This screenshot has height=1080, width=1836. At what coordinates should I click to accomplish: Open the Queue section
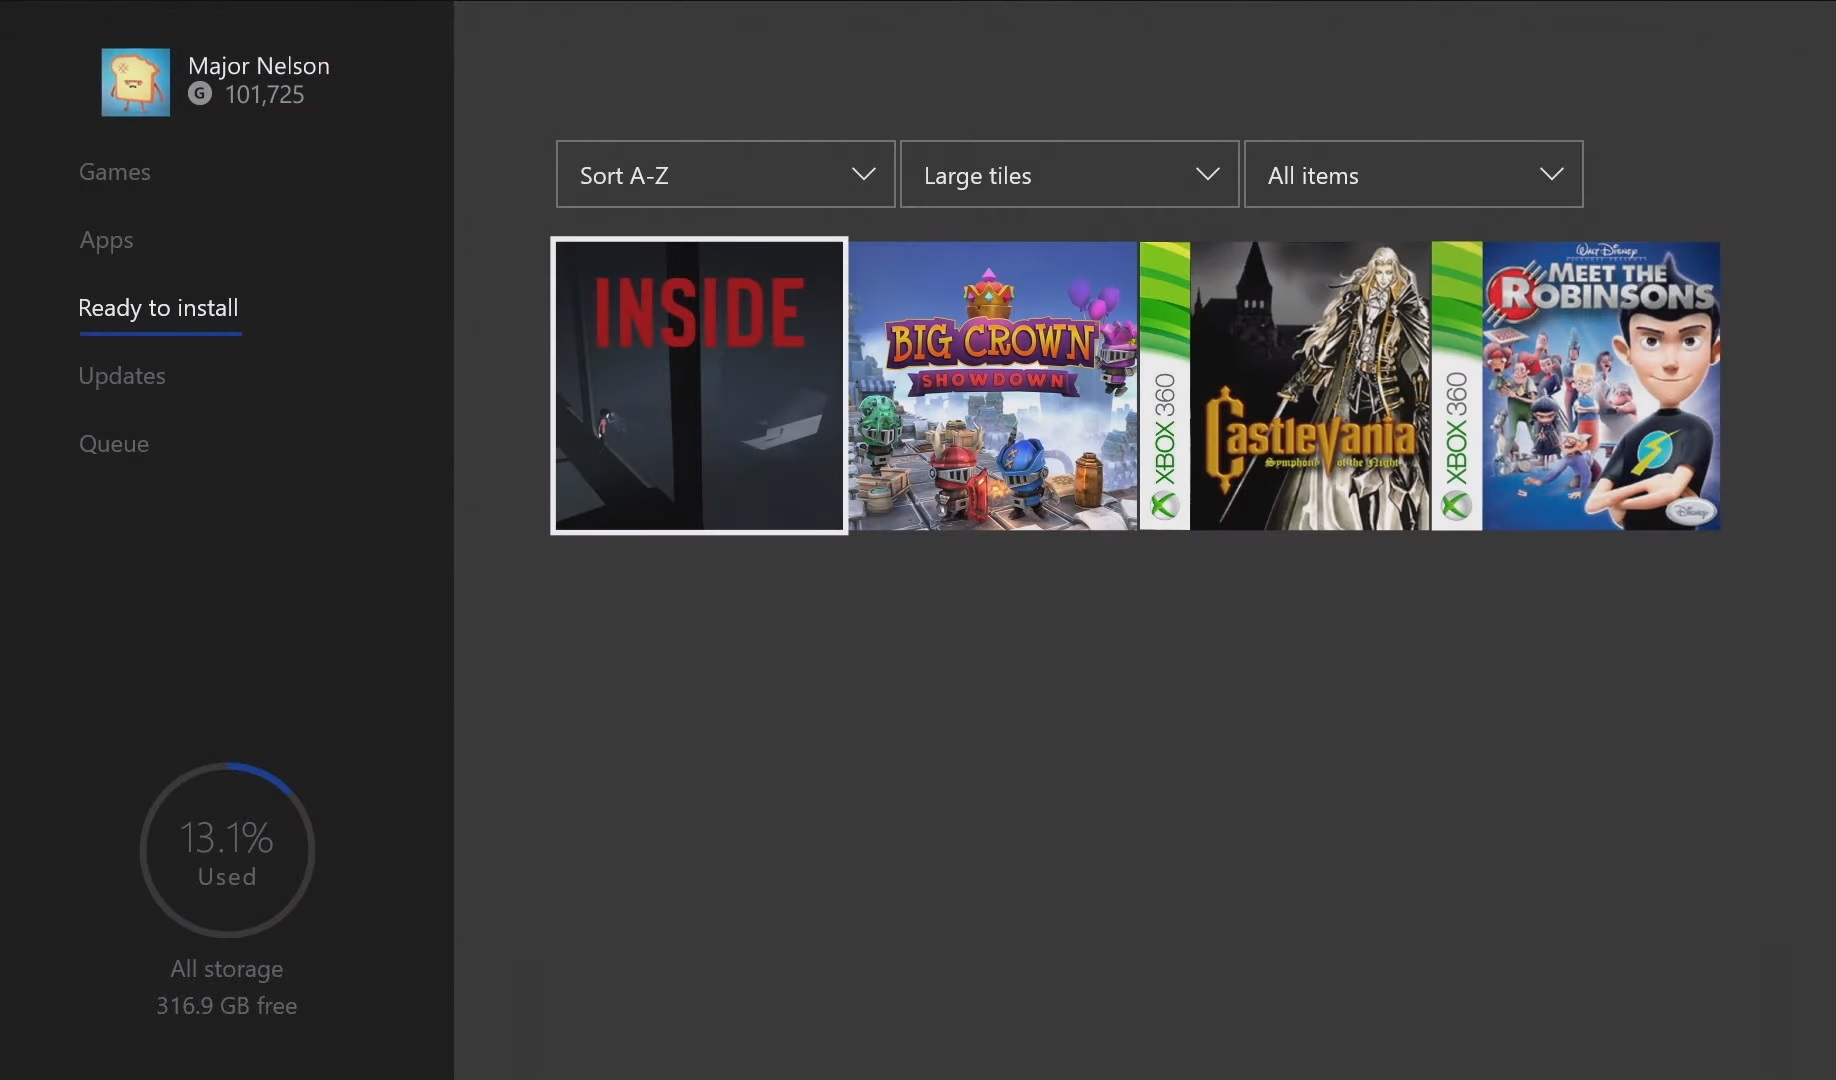pos(114,444)
